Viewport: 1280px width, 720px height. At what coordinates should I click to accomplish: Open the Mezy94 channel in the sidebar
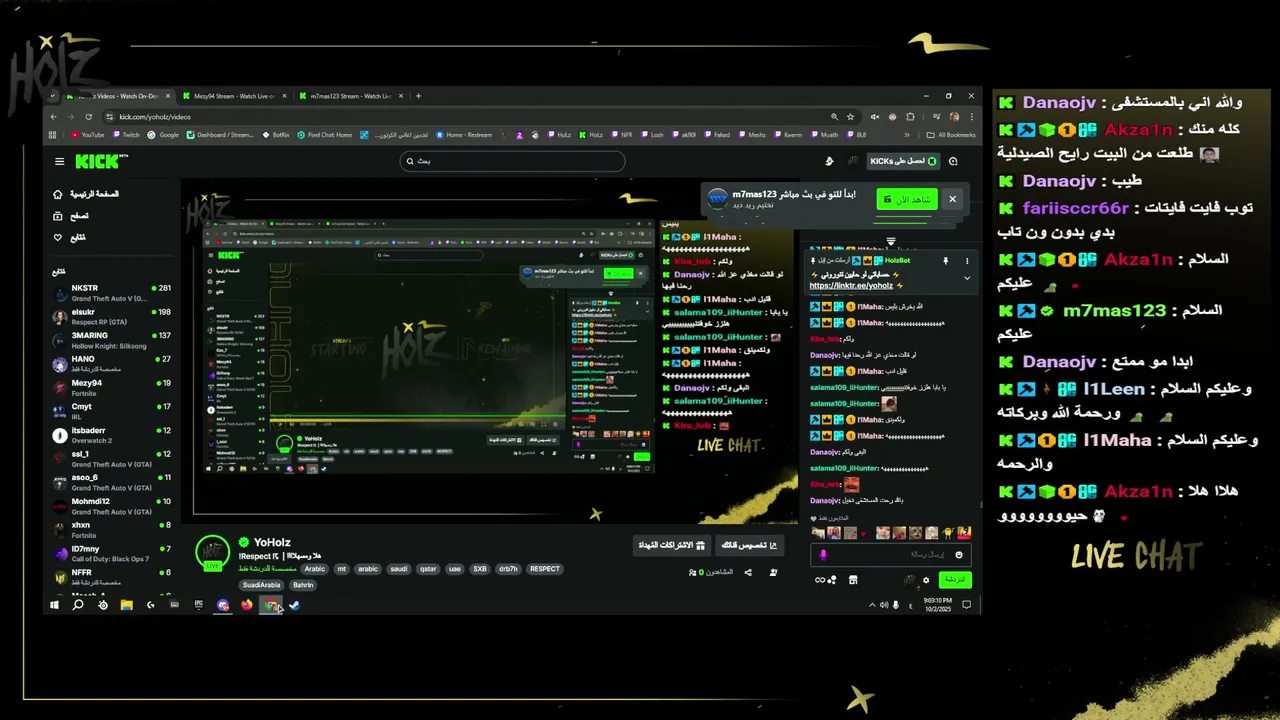pos(112,388)
